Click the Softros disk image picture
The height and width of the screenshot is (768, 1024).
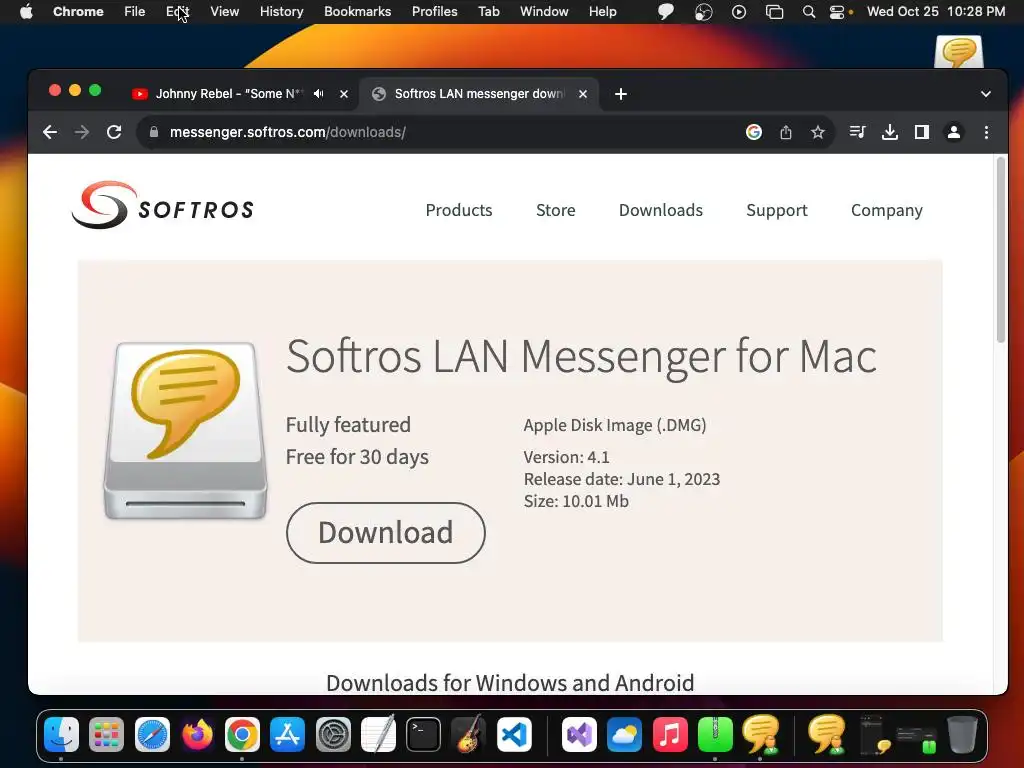click(x=185, y=431)
